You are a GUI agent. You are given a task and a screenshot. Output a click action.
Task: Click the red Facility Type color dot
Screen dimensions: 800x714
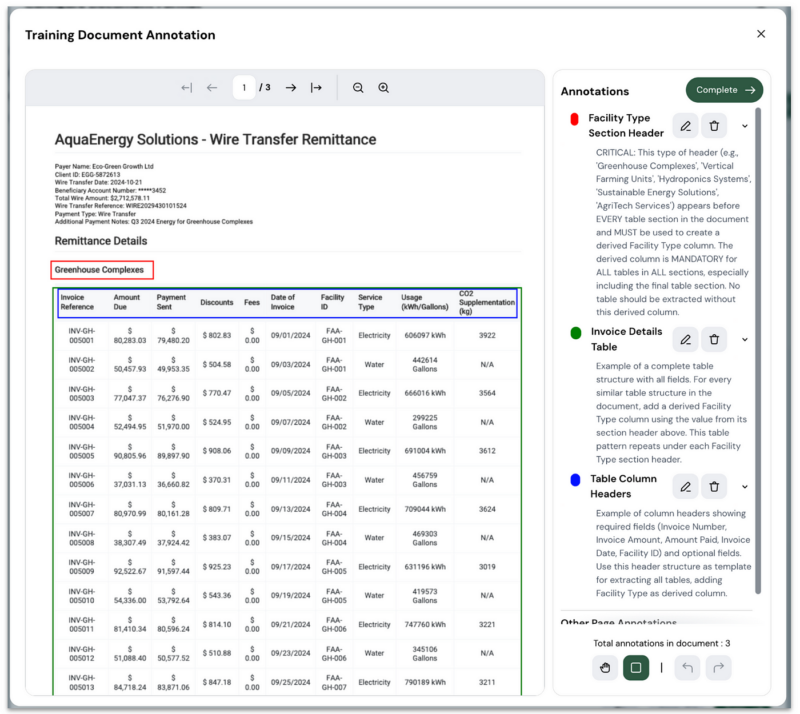[574, 119]
